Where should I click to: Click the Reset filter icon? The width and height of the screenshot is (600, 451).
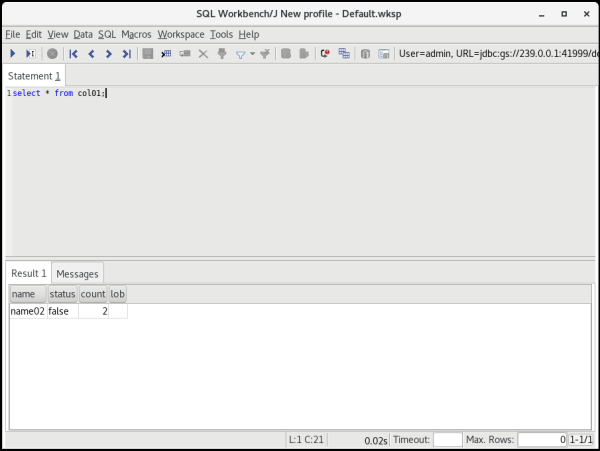[265, 54]
